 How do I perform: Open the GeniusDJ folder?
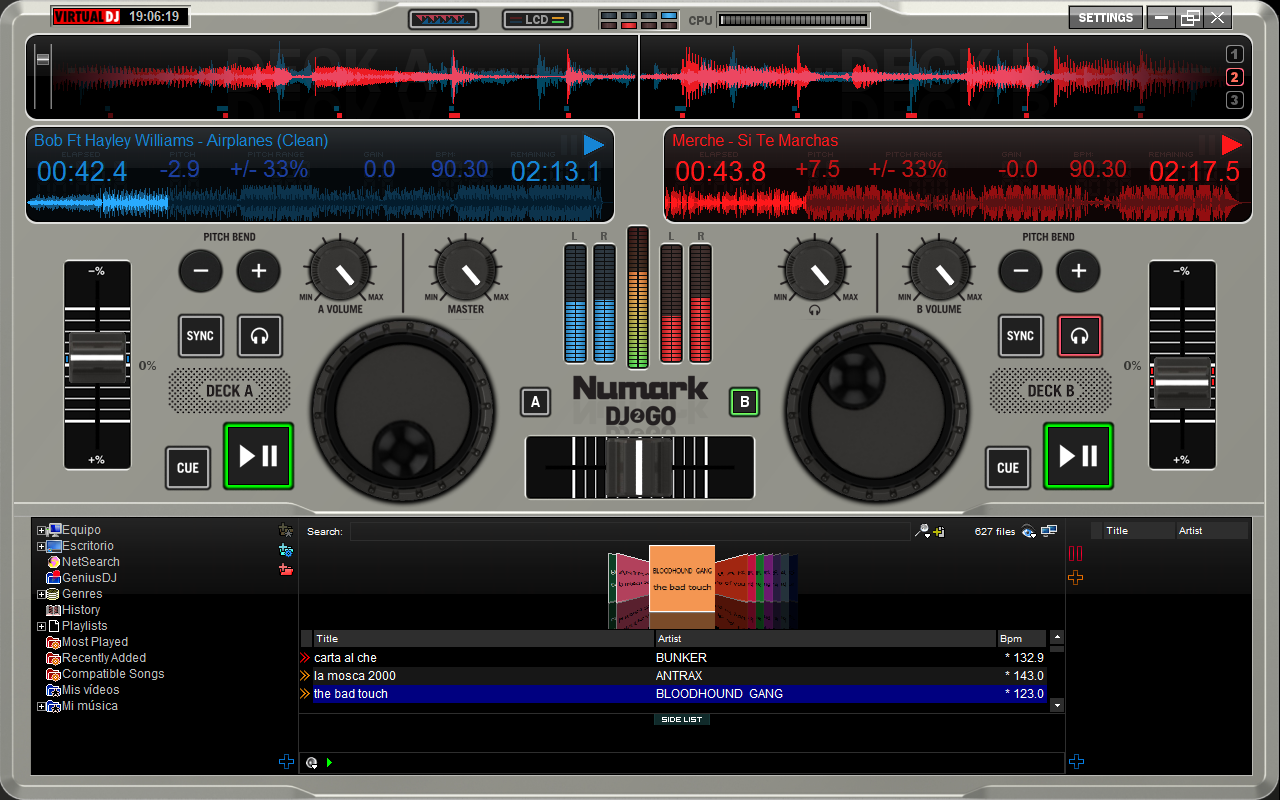pyautogui.click(x=82, y=578)
